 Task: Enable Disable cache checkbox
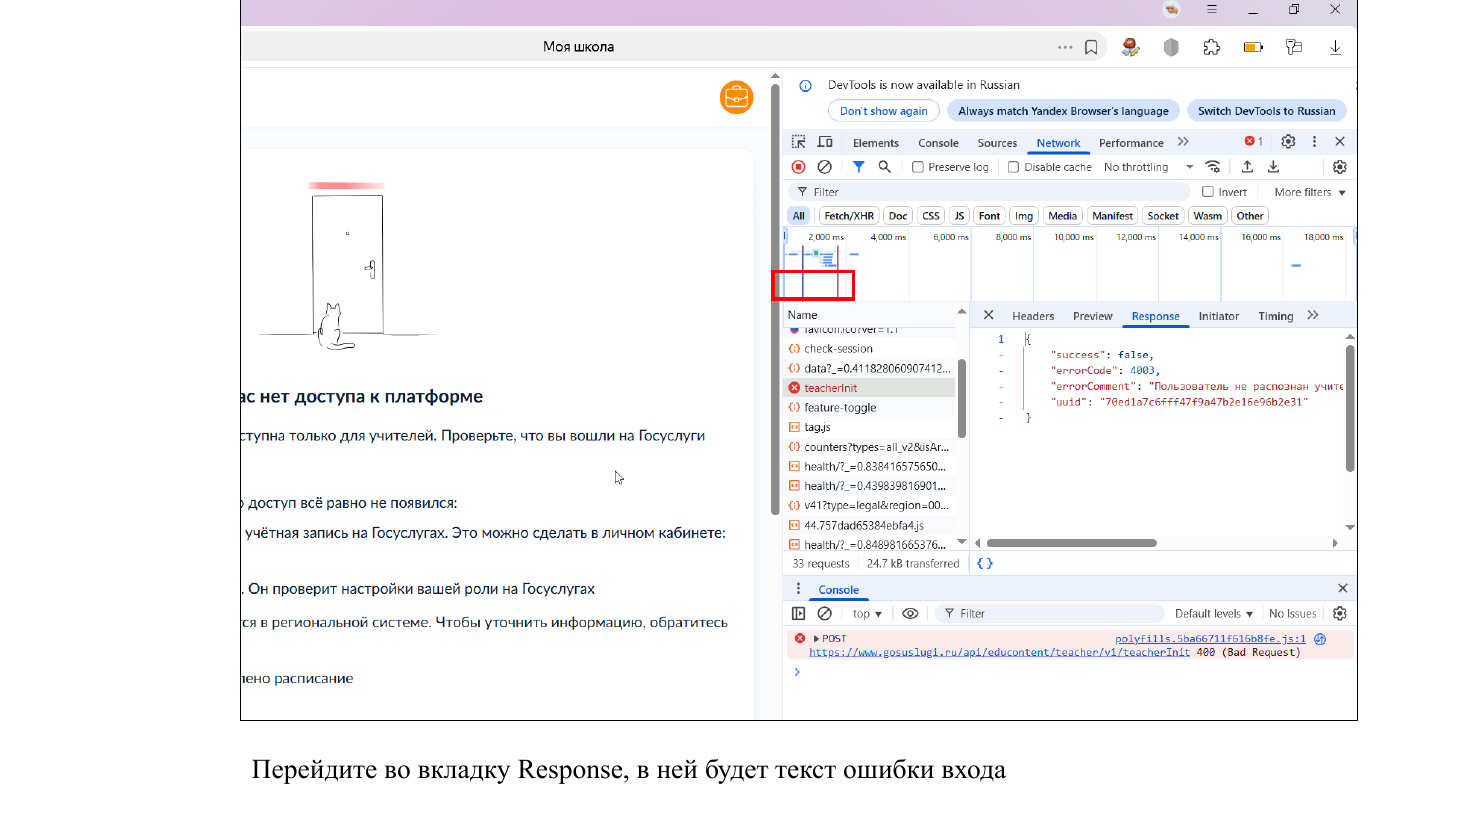(1013, 167)
